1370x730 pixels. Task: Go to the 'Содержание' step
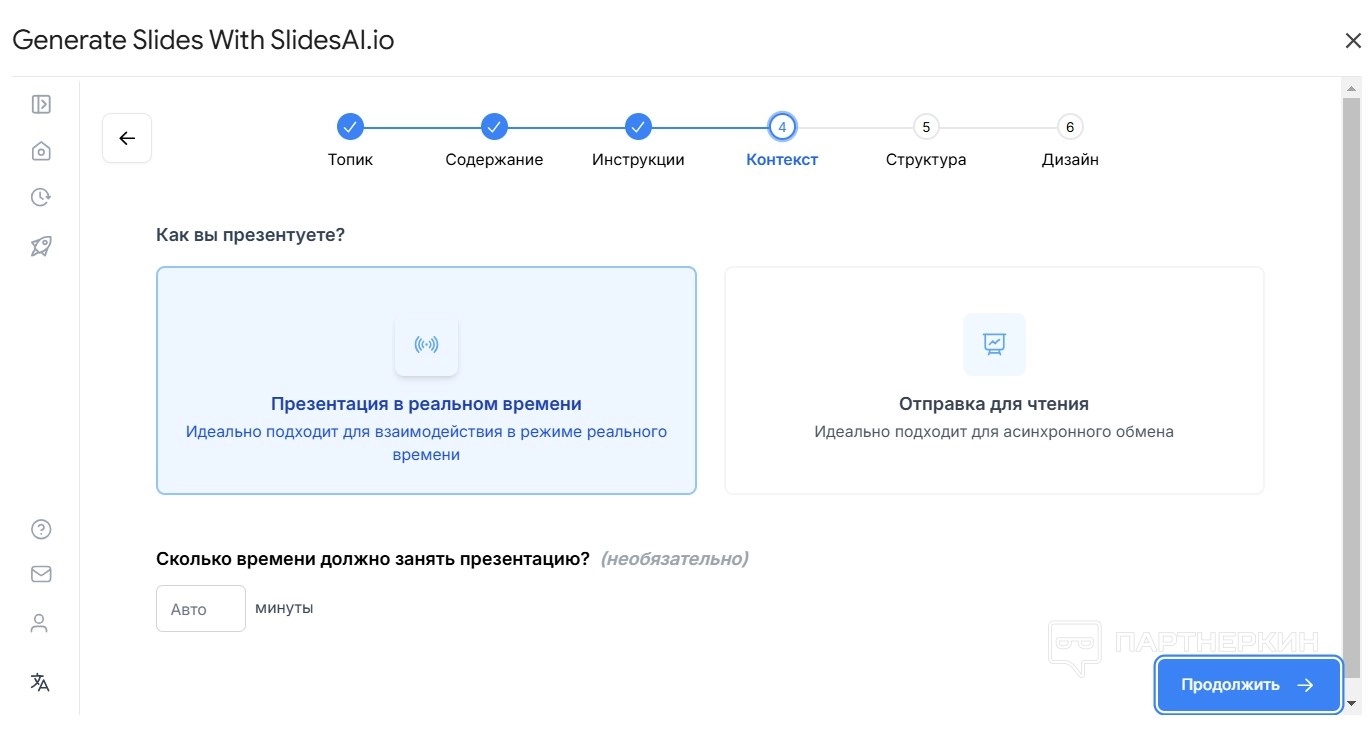pyautogui.click(x=494, y=127)
